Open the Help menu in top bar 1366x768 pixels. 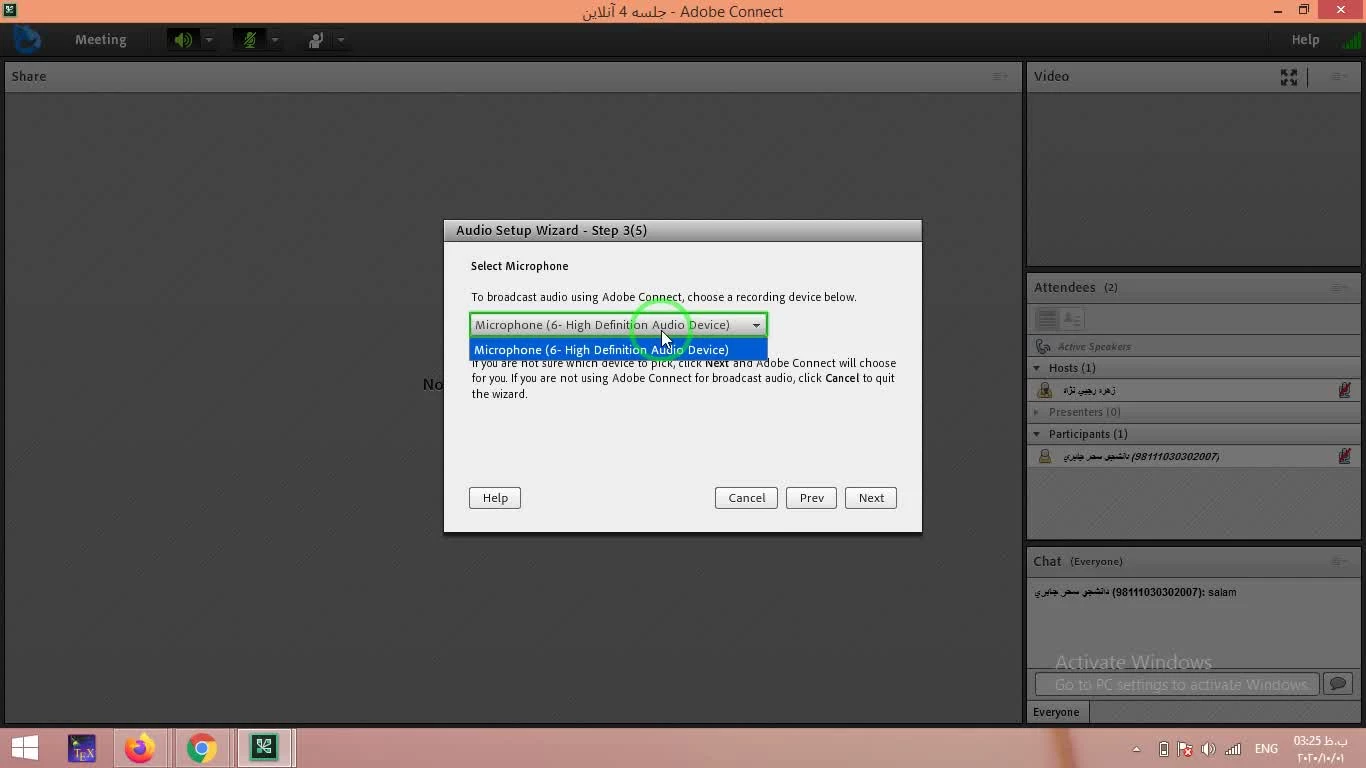click(x=1305, y=40)
